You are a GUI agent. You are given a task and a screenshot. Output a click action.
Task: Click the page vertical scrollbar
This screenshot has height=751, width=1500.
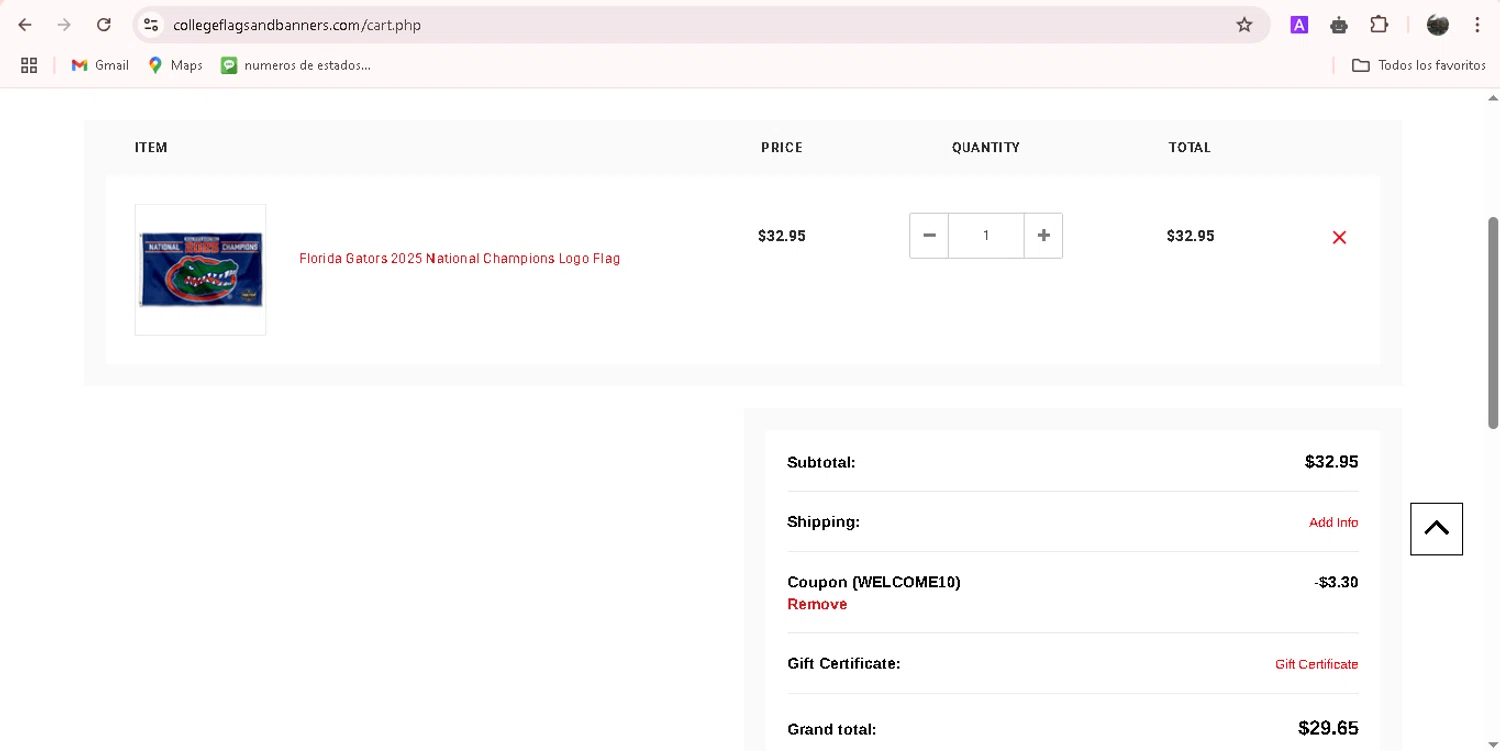1493,323
